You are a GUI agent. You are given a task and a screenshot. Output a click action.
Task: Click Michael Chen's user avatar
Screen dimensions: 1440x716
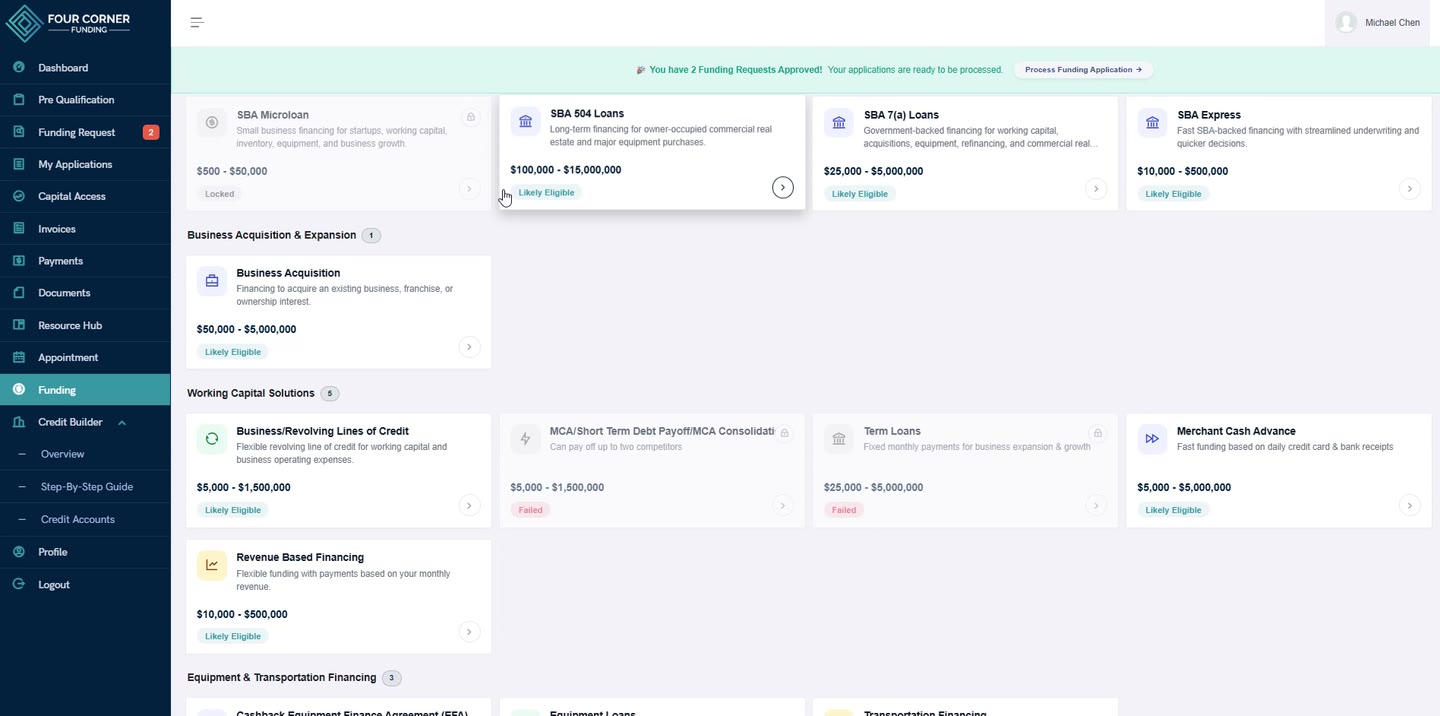pos(1346,22)
